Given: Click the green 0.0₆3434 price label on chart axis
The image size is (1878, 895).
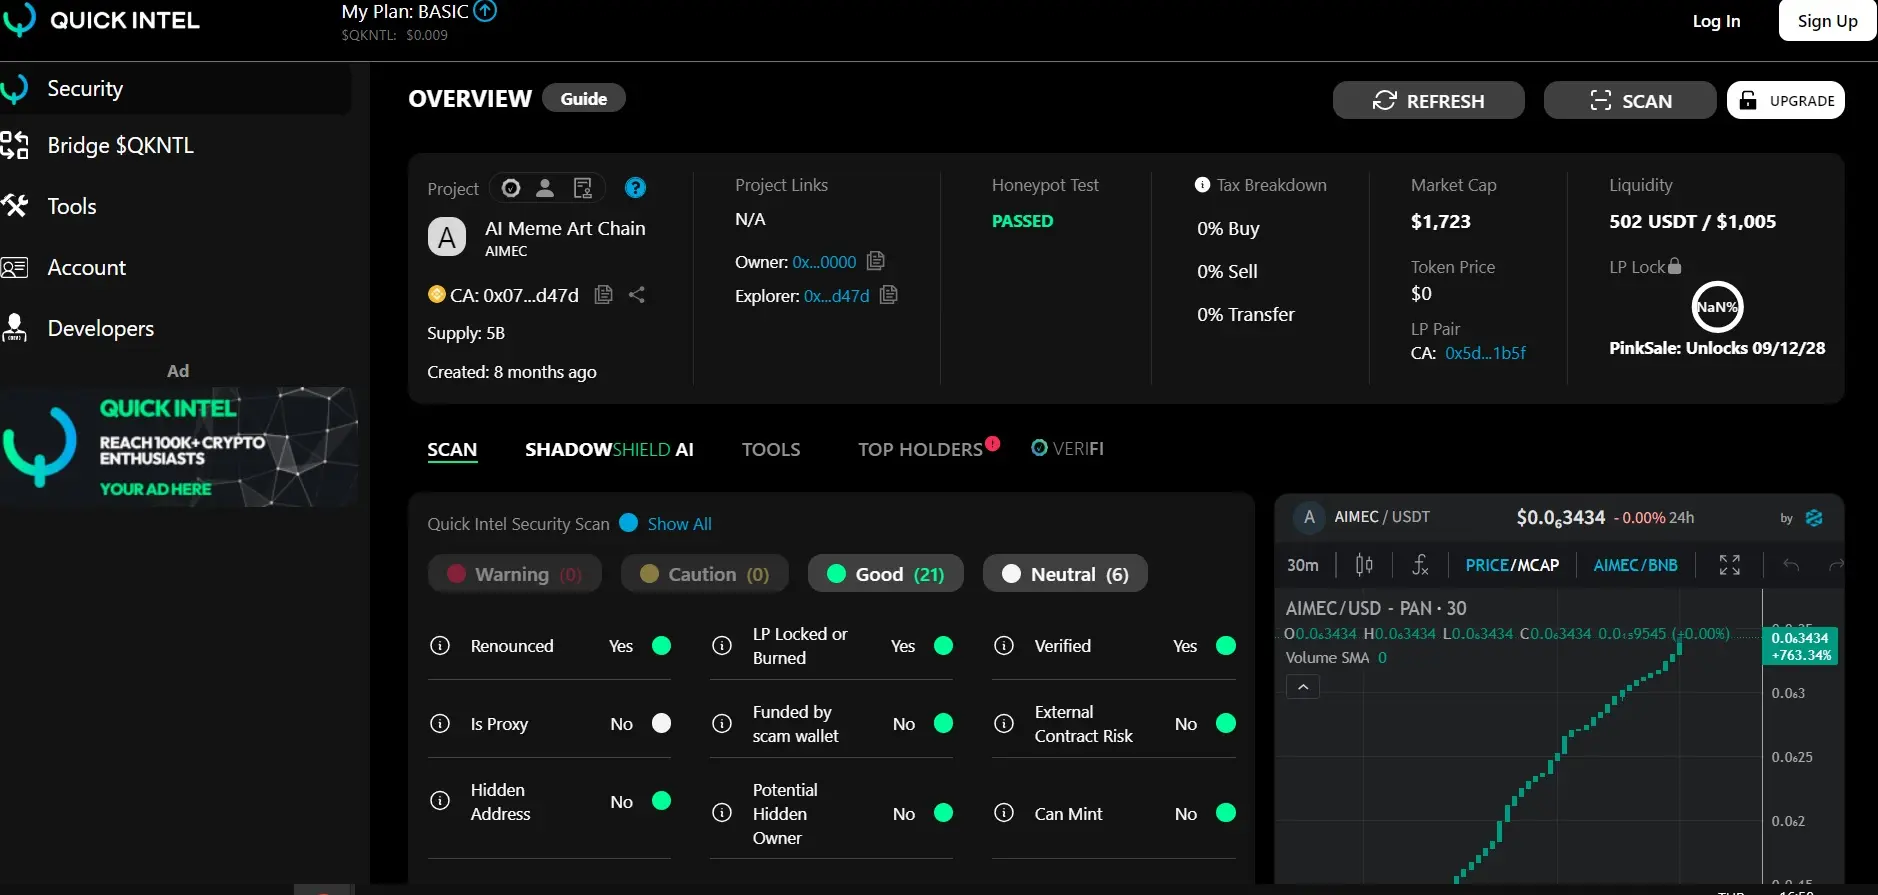Looking at the screenshot, I should click(1800, 646).
